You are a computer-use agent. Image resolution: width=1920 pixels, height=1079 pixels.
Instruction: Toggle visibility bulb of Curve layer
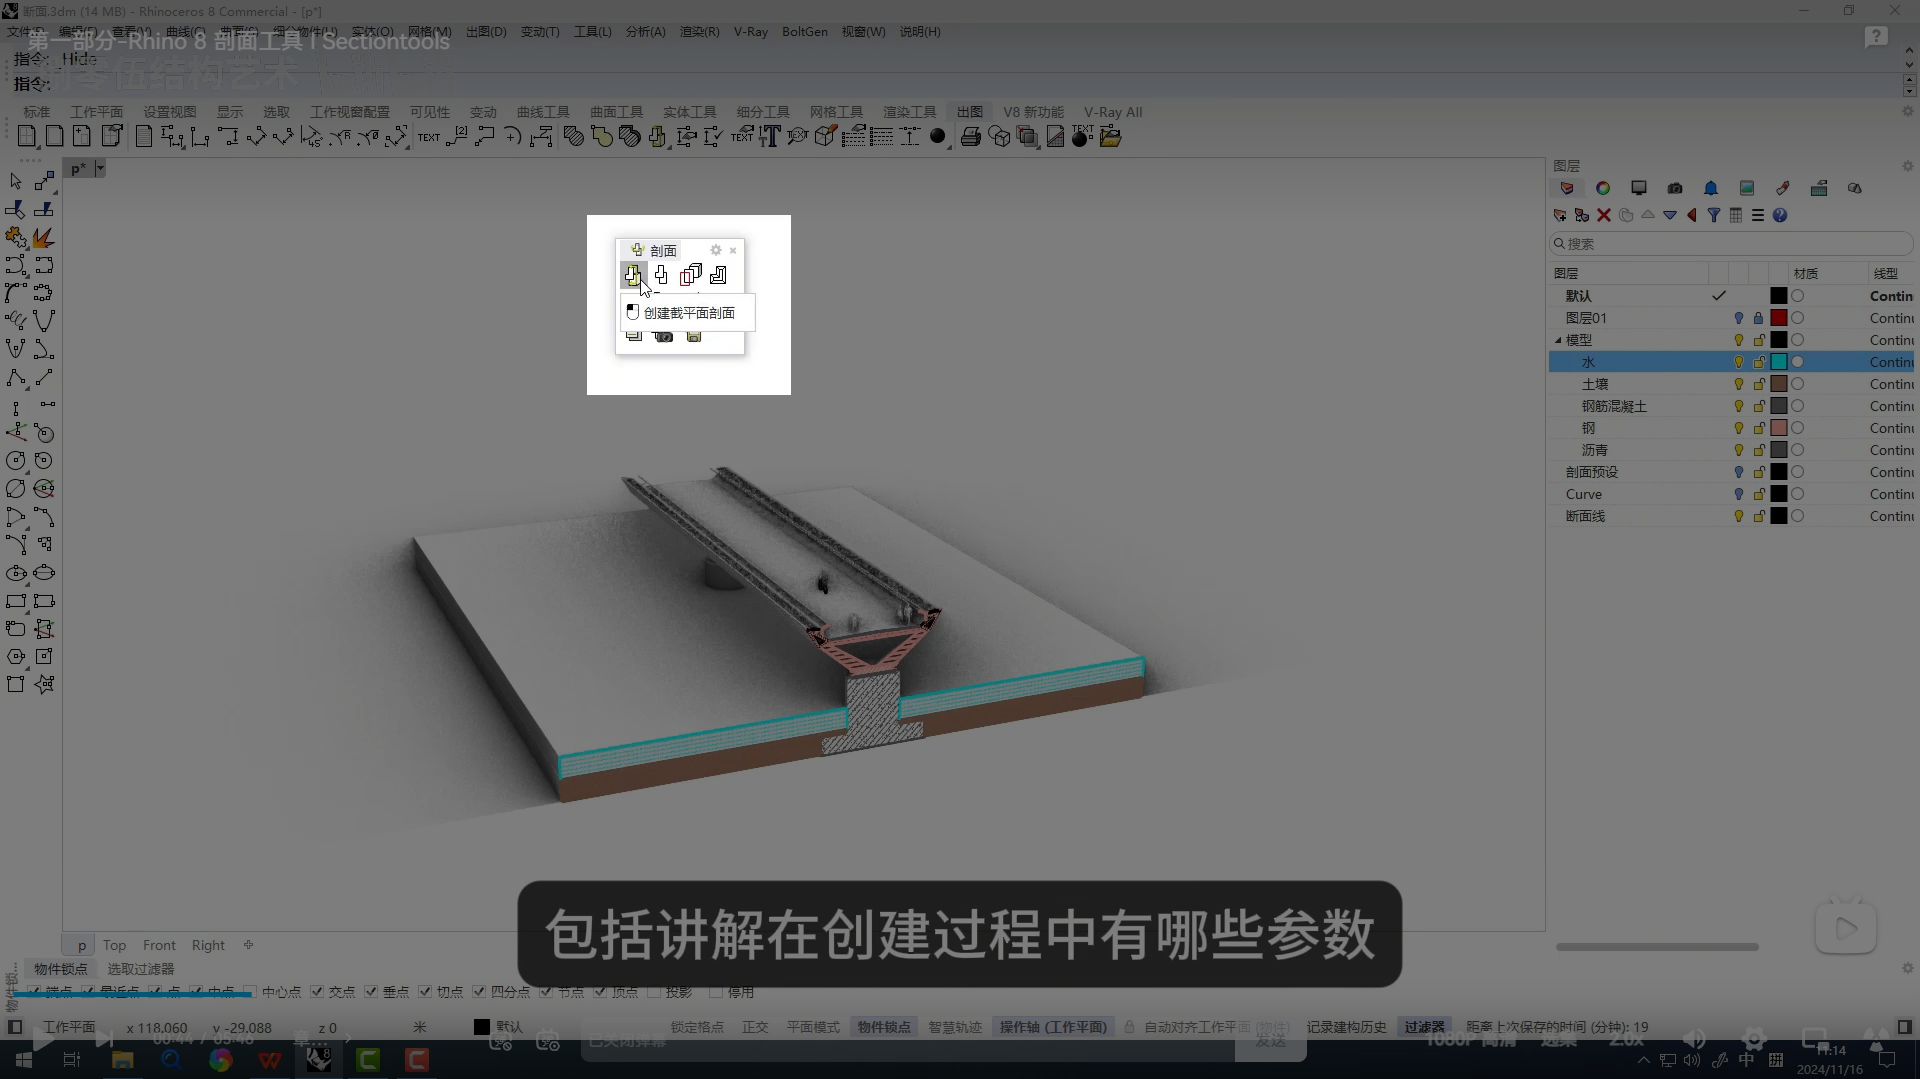click(x=1739, y=494)
